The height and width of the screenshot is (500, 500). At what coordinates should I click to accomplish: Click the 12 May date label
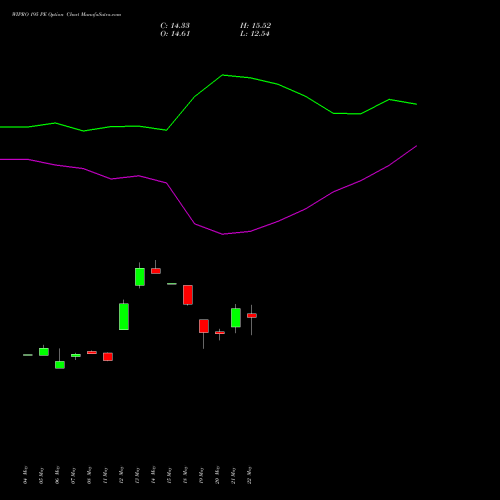(x=122, y=475)
